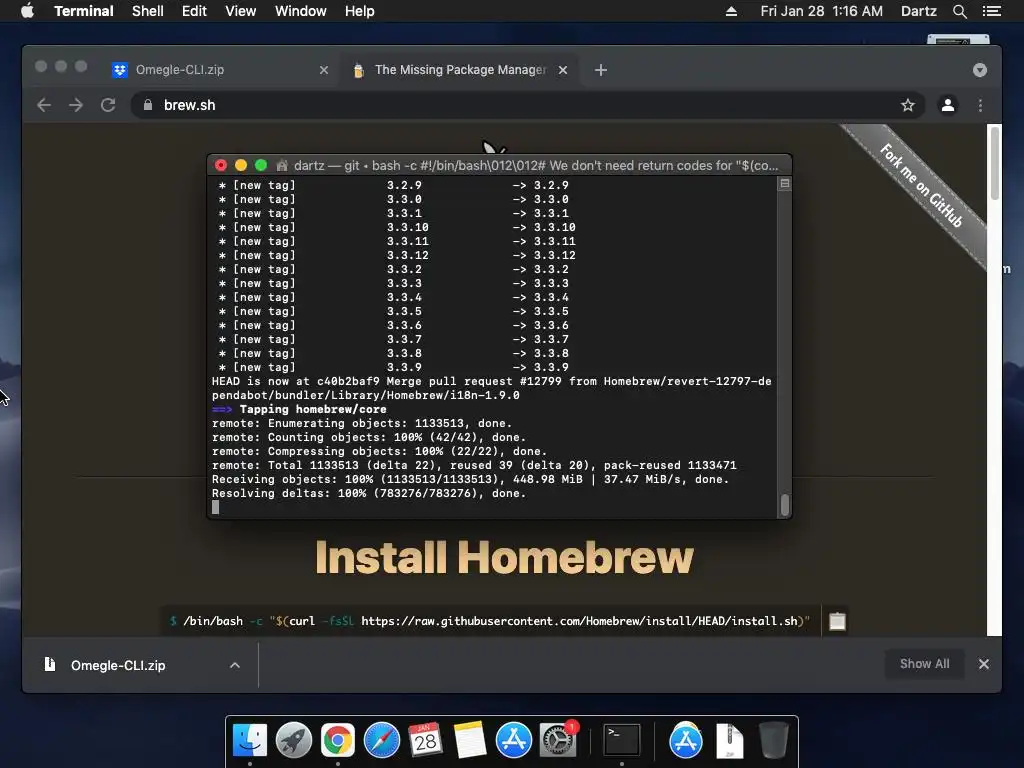Open a new browser tab

601,70
